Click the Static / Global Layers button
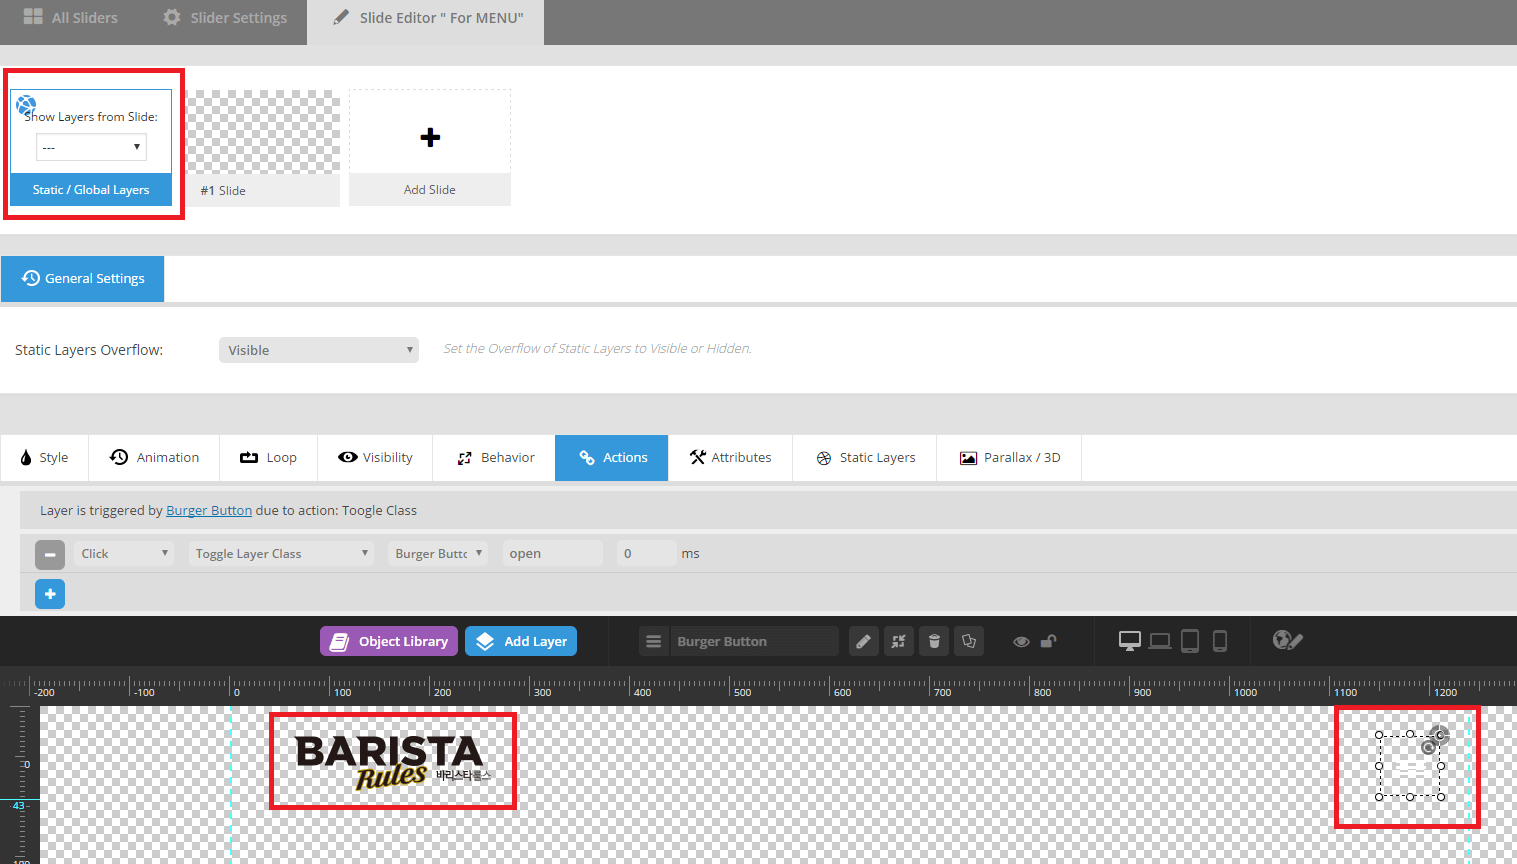 pyautogui.click(x=91, y=190)
